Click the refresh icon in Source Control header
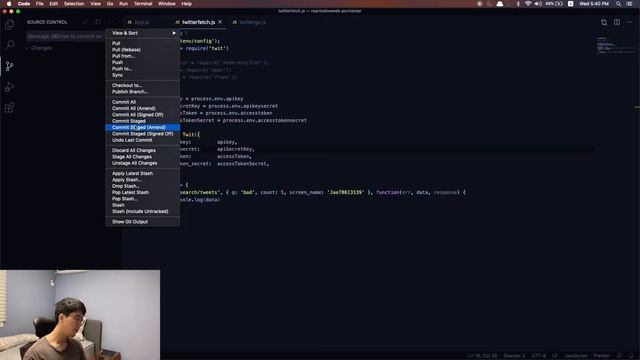Screen dimensions: 640x360 [x=98, y=22]
